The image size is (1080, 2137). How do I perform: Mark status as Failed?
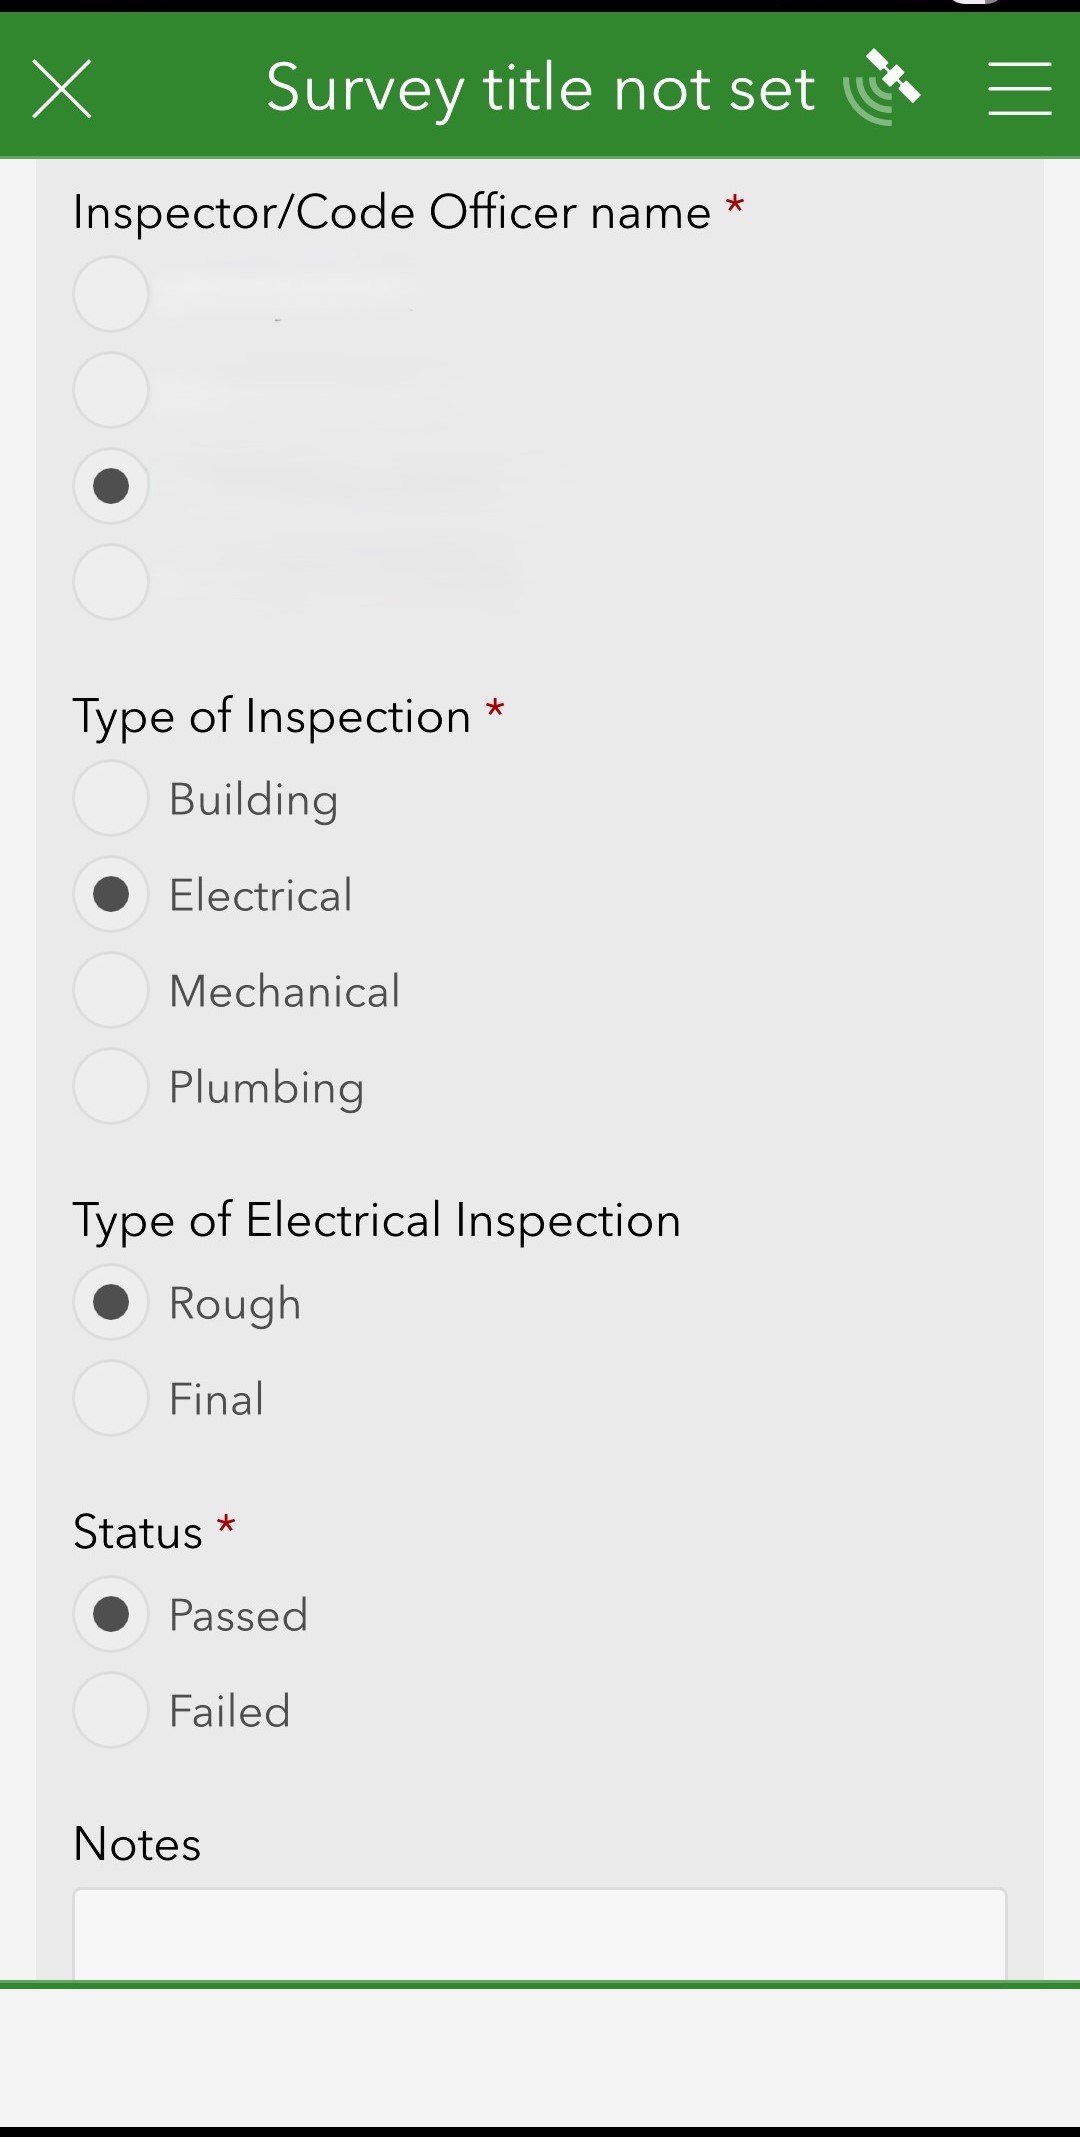pos(111,1710)
